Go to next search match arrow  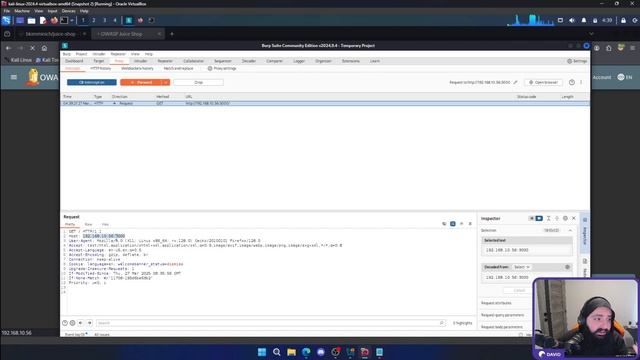tap(89, 323)
